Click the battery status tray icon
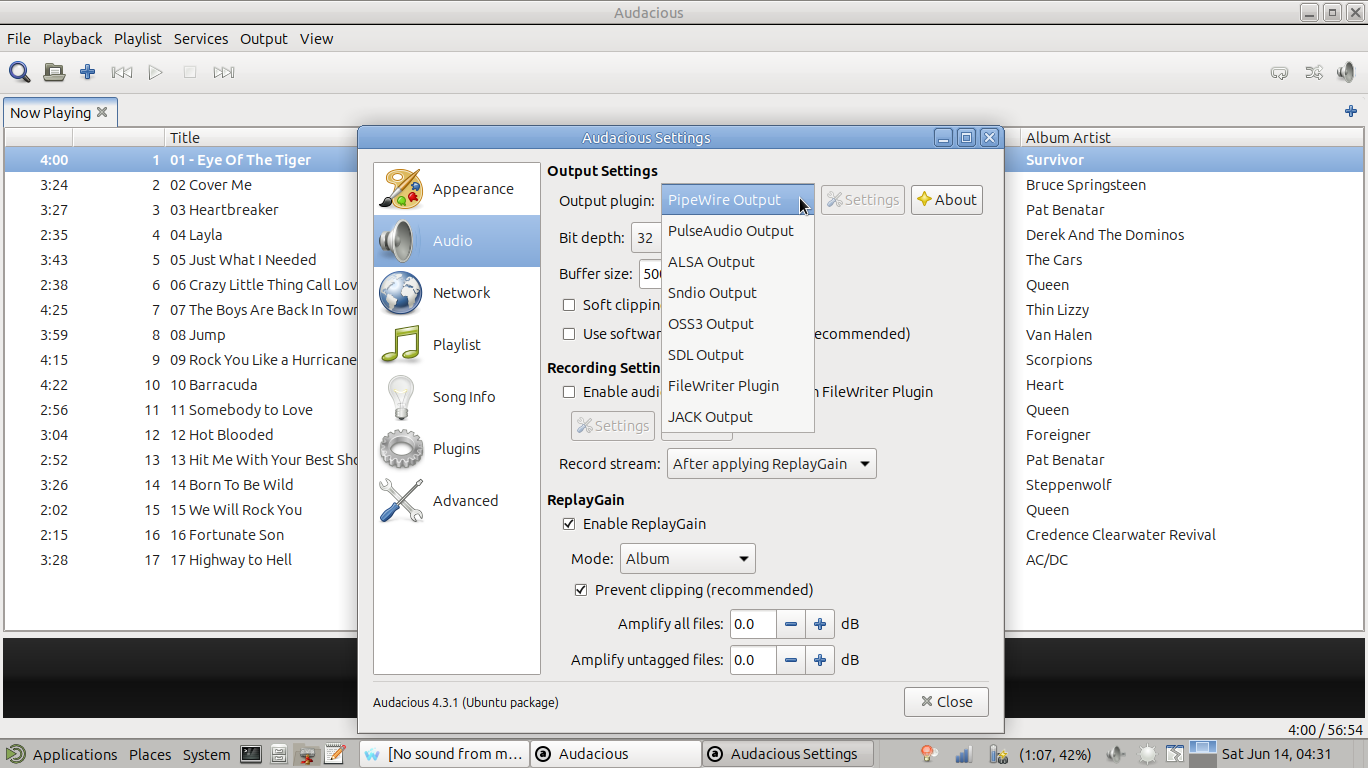This screenshot has height=768, width=1368. 997,754
